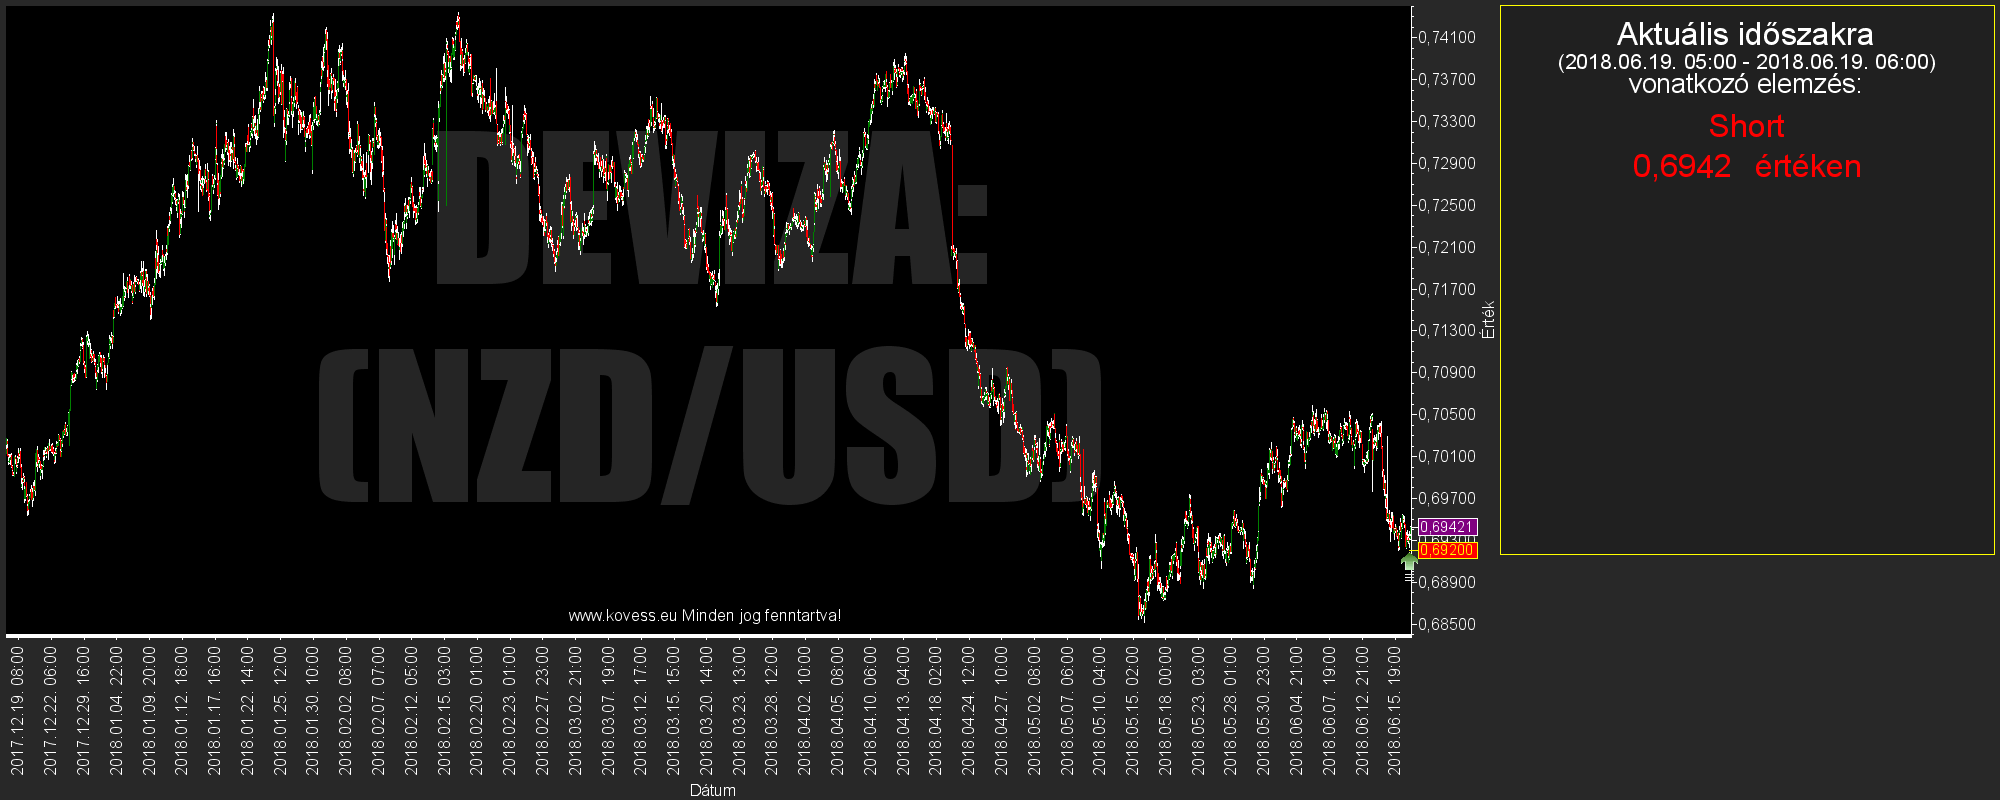2000x800 pixels.
Task: Click the 0,70500 price axis label
Action: click(1446, 414)
